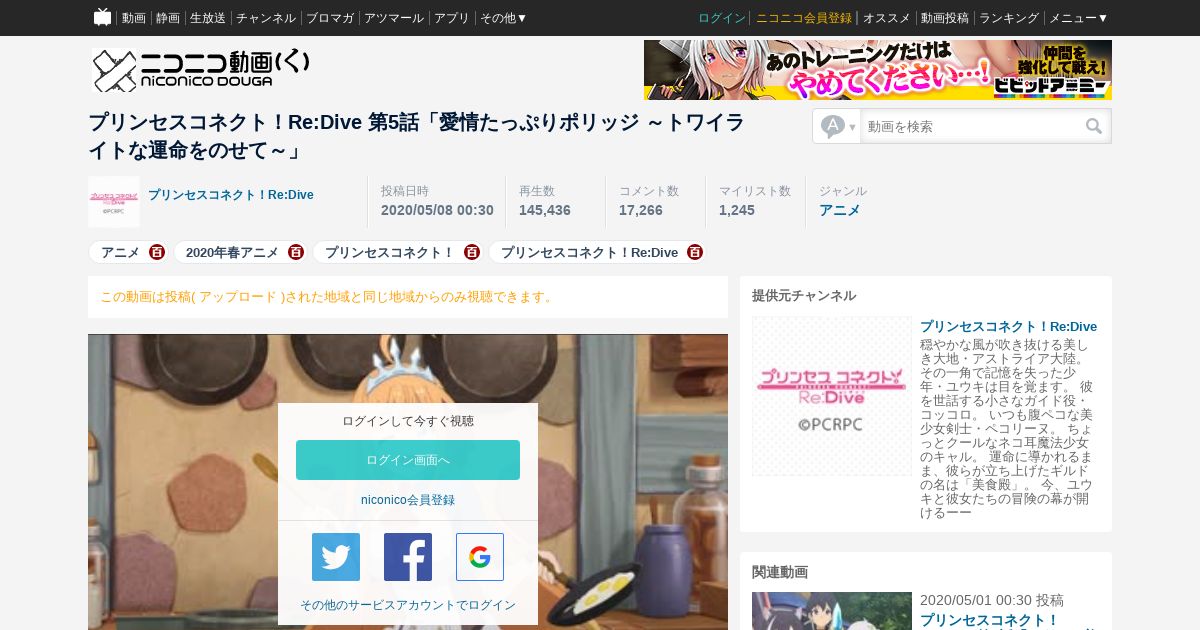Click the banner advertisement at the top
The image size is (1200, 630).
tap(878, 70)
